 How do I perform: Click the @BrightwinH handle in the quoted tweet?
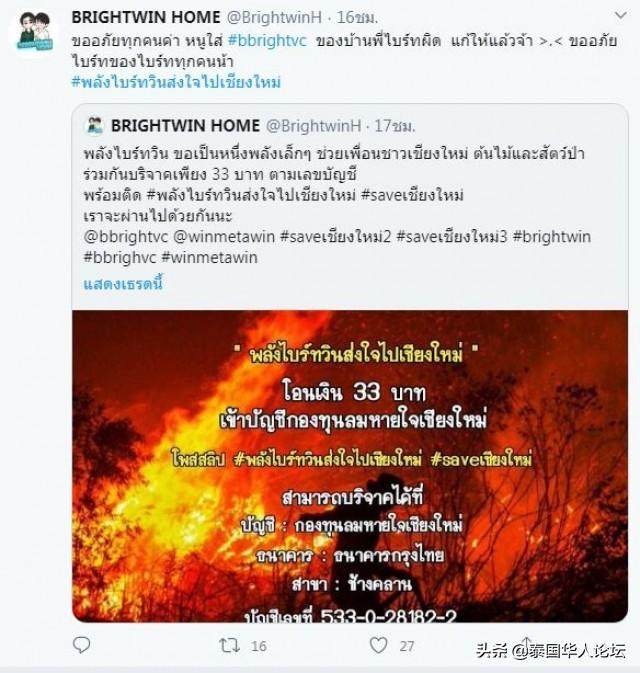pos(314,126)
